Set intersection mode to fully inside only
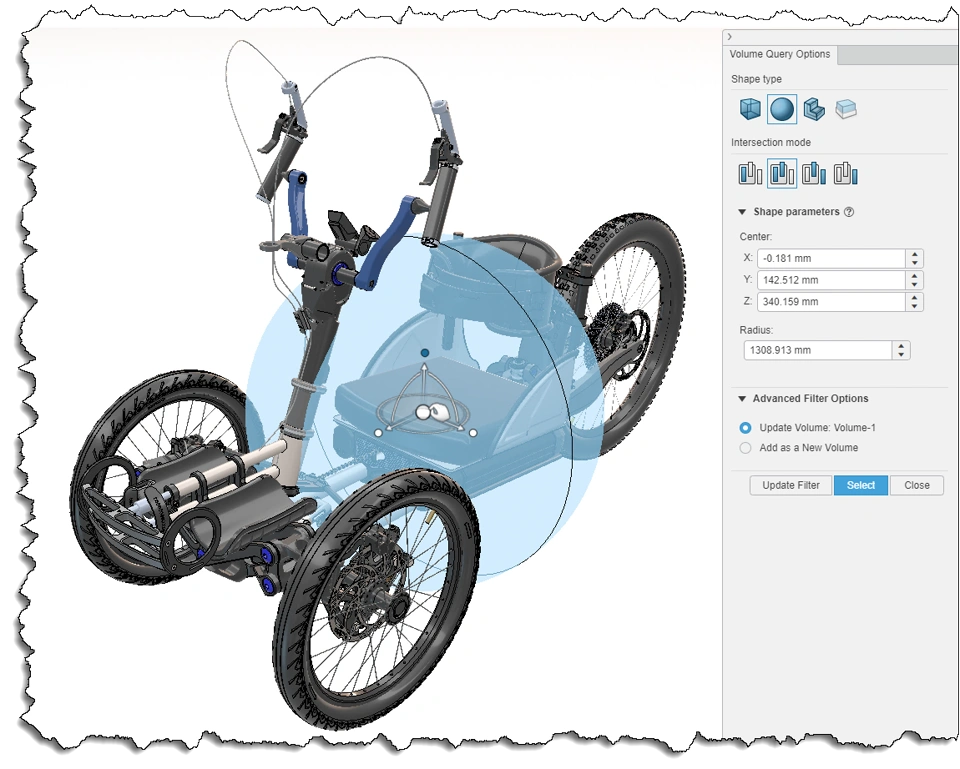This screenshot has height=769, width=960. pos(750,173)
